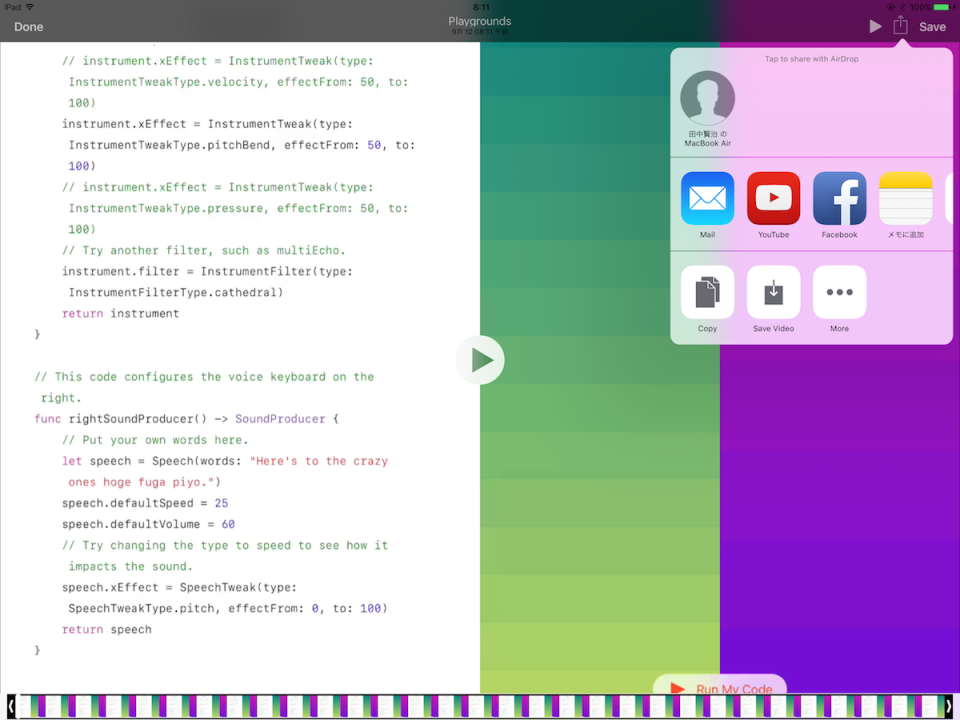
Task: Open Mail from the share sheet
Action: coord(707,200)
